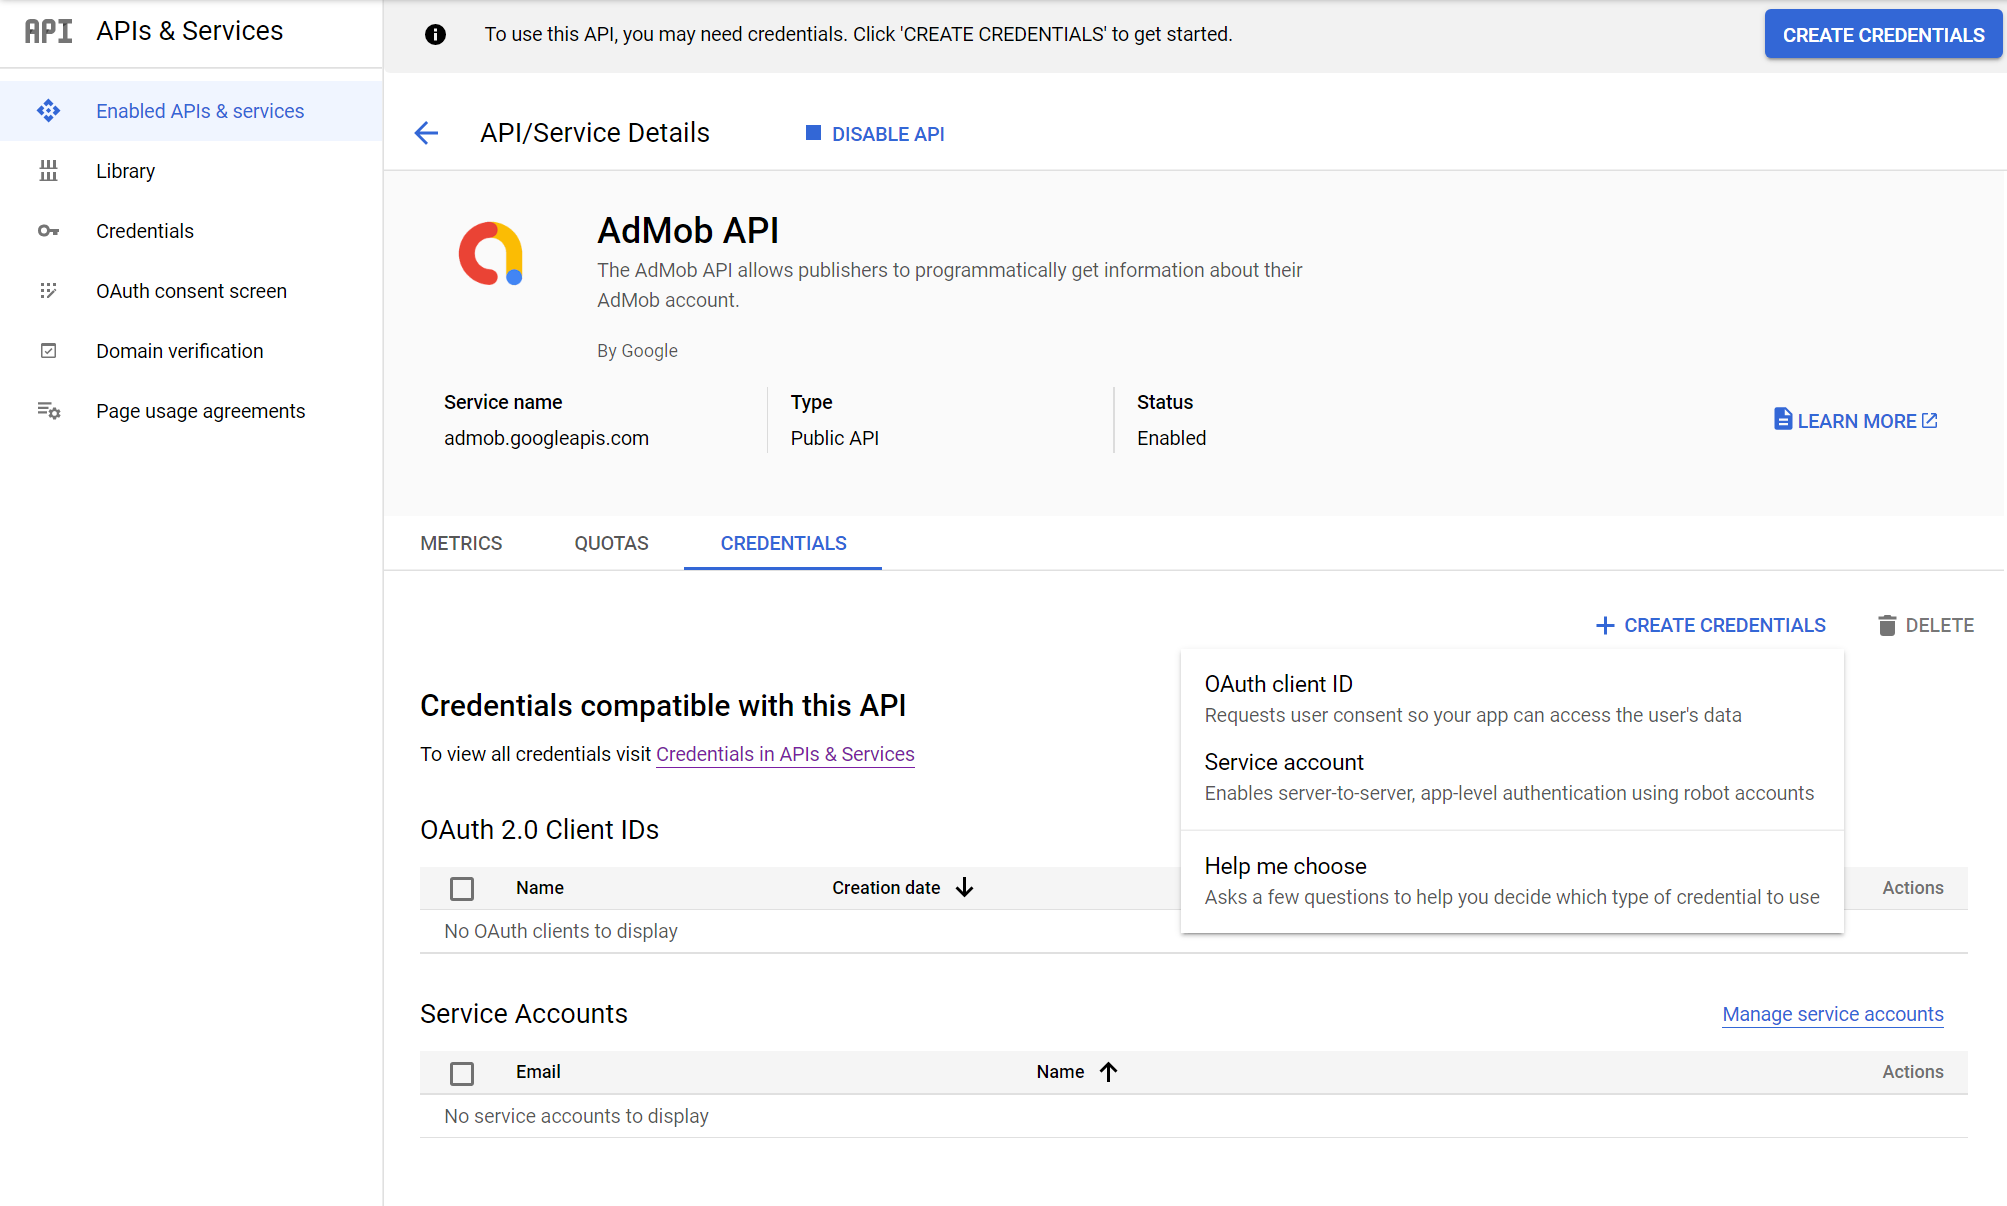Select all OAuth 2.0 Client IDs checkbox
This screenshot has height=1206, width=2007.
462,888
